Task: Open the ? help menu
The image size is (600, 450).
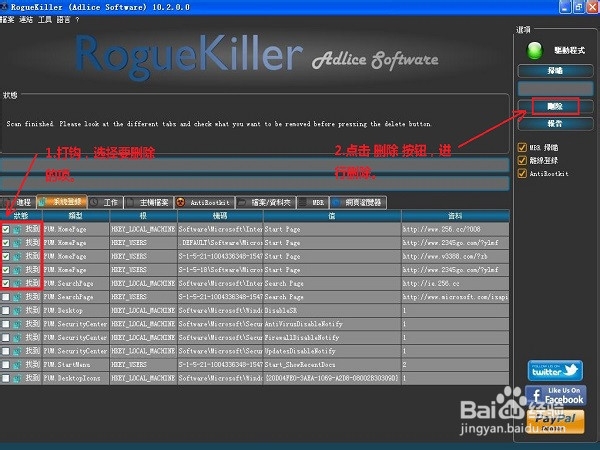Action: click(x=77, y=20)
